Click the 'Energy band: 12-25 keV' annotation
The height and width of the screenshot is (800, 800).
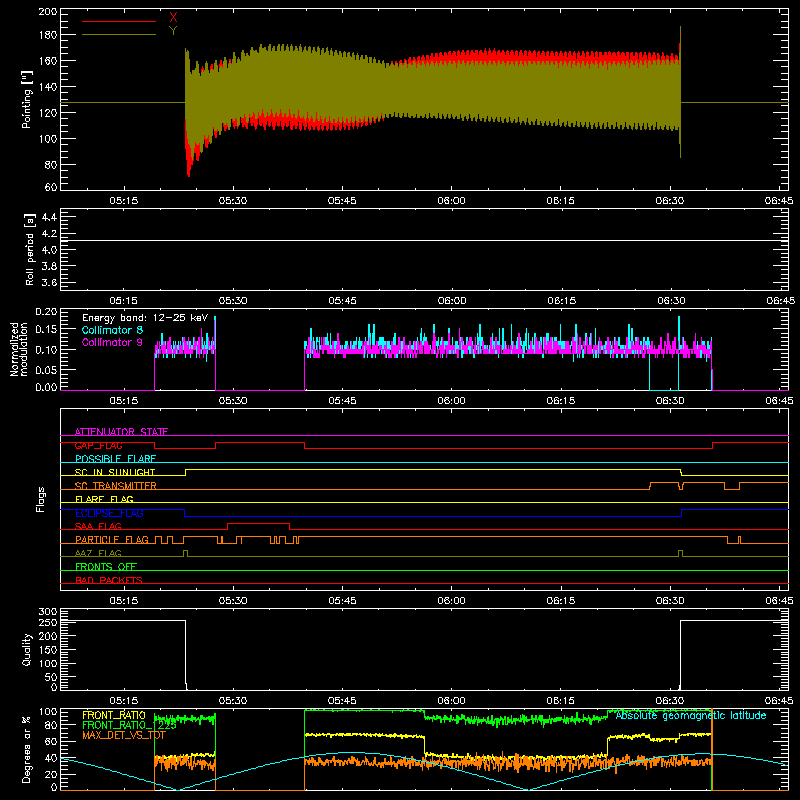(x=145, y=318)
